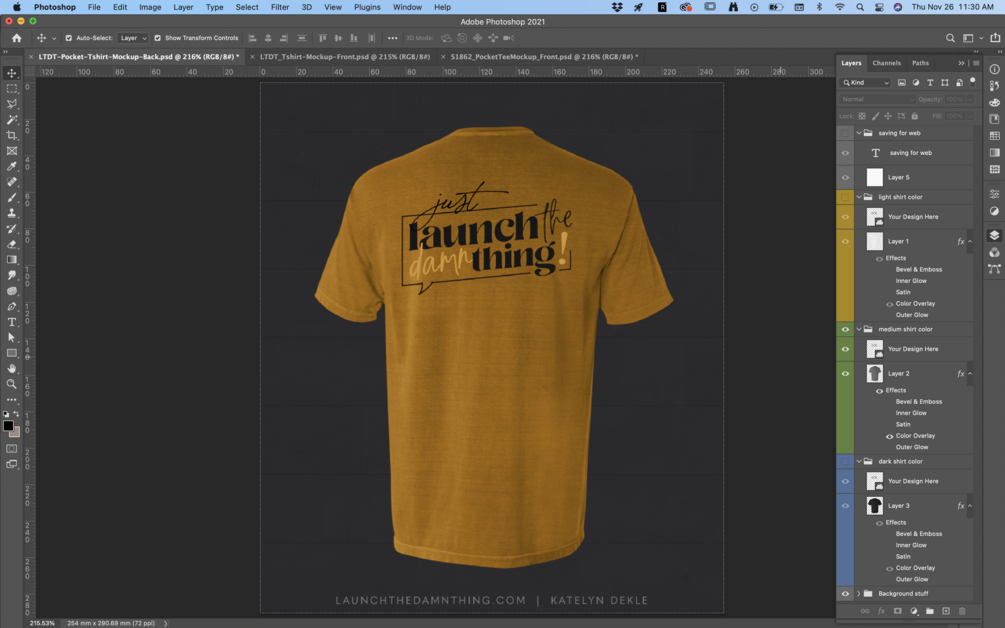This screenshot has width=1005, height=628.
Task: Select the Pen tool
Action: tap(12, 306)
